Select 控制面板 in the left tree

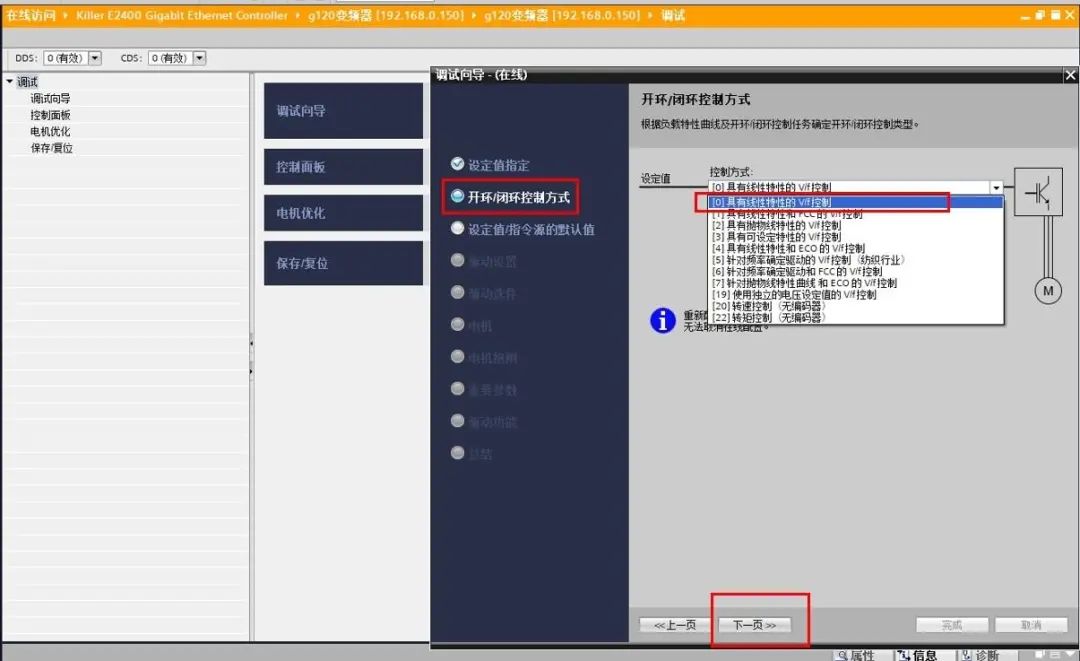click(x=50, y=115)
